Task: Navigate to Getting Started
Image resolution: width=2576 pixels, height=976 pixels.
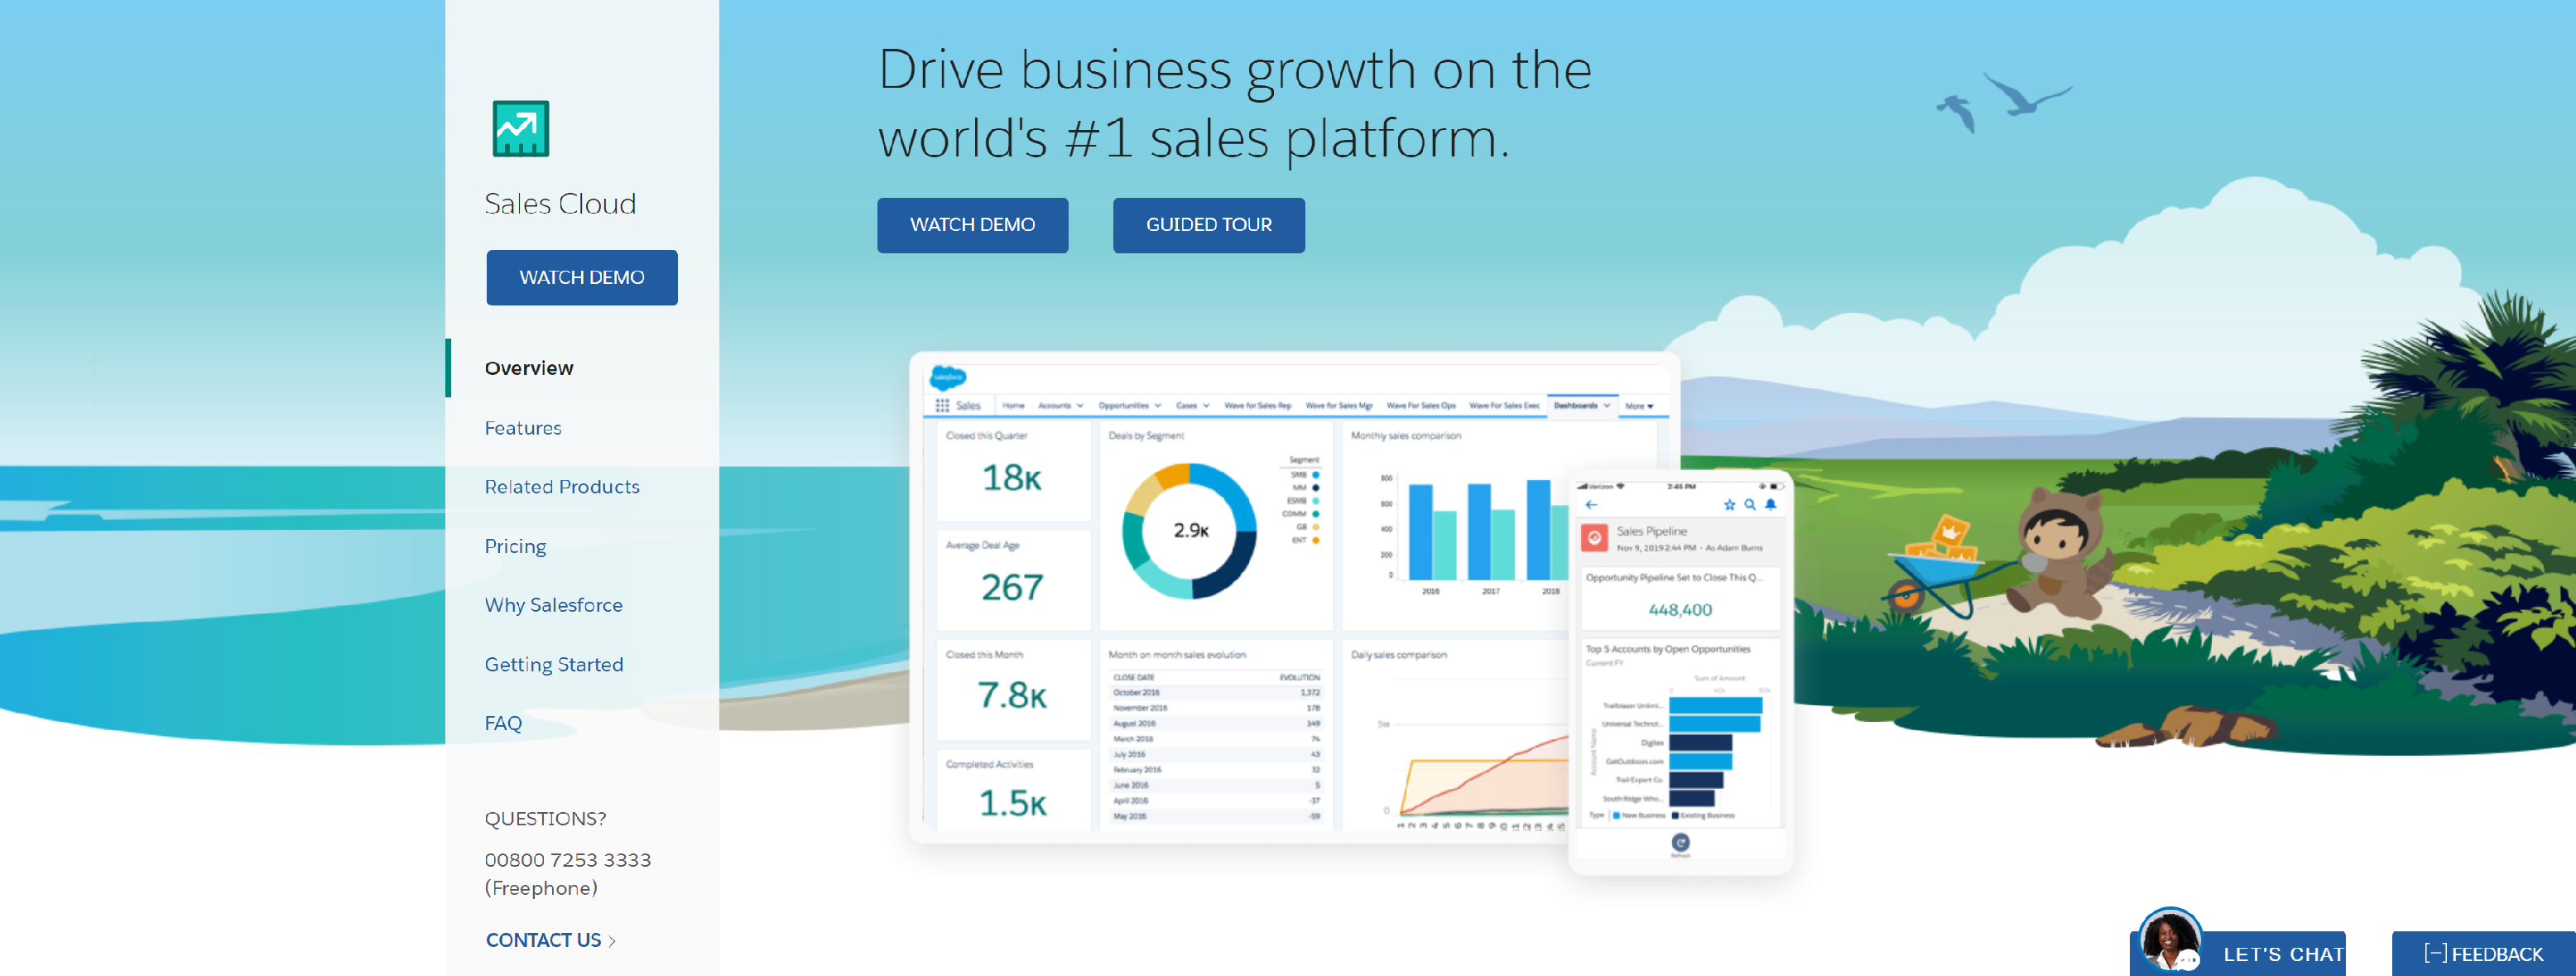Action: coord(554,664)
